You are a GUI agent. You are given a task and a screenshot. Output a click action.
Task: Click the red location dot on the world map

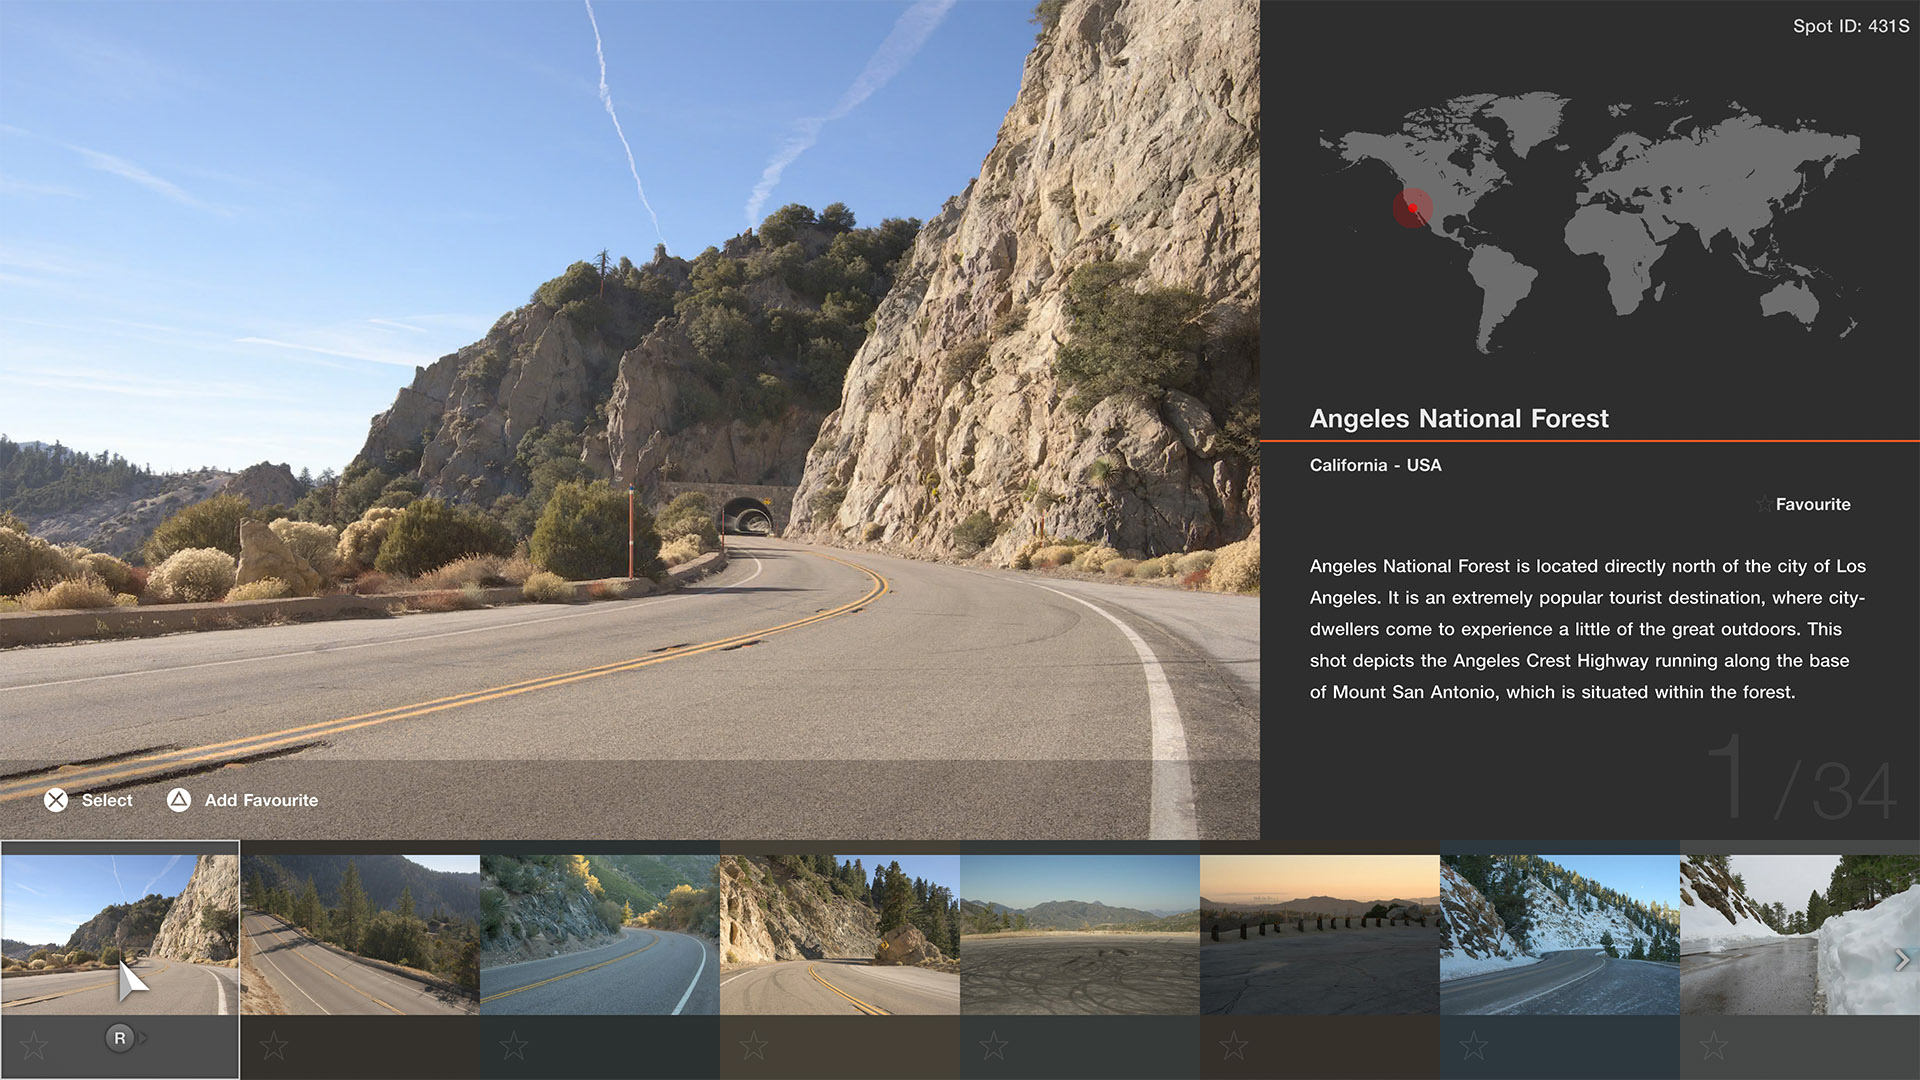(x=1413, y=208)
